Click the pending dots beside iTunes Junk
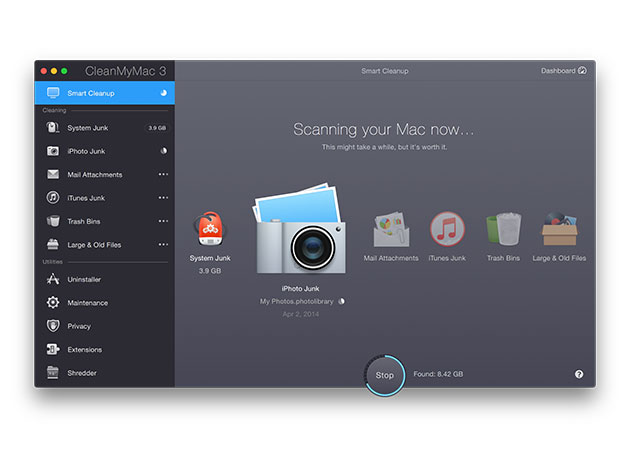Screen dimensions: 630x473 [163, 198]
